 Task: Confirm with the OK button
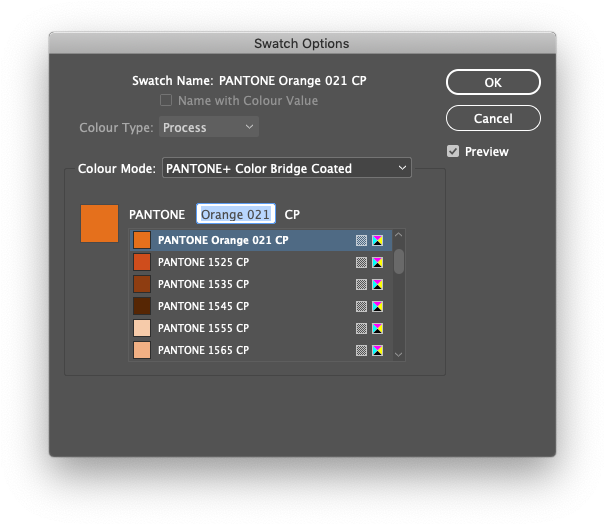(493, 82)
